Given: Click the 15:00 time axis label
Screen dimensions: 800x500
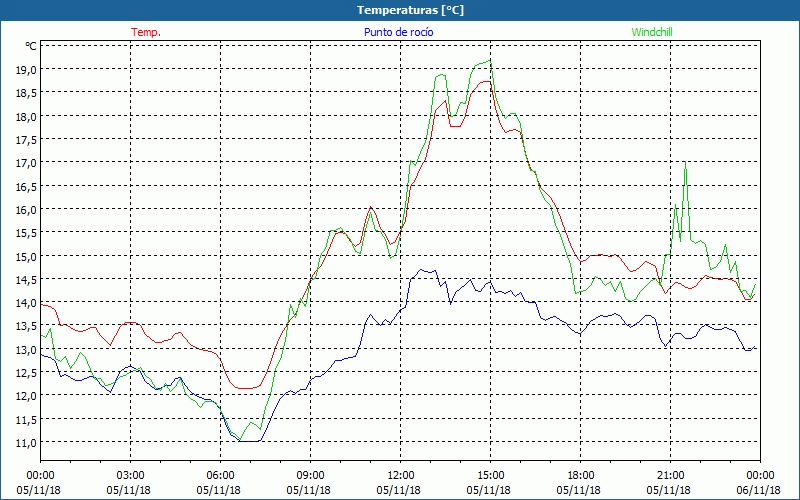Looking at the screenshot, I should pos(490,476).
